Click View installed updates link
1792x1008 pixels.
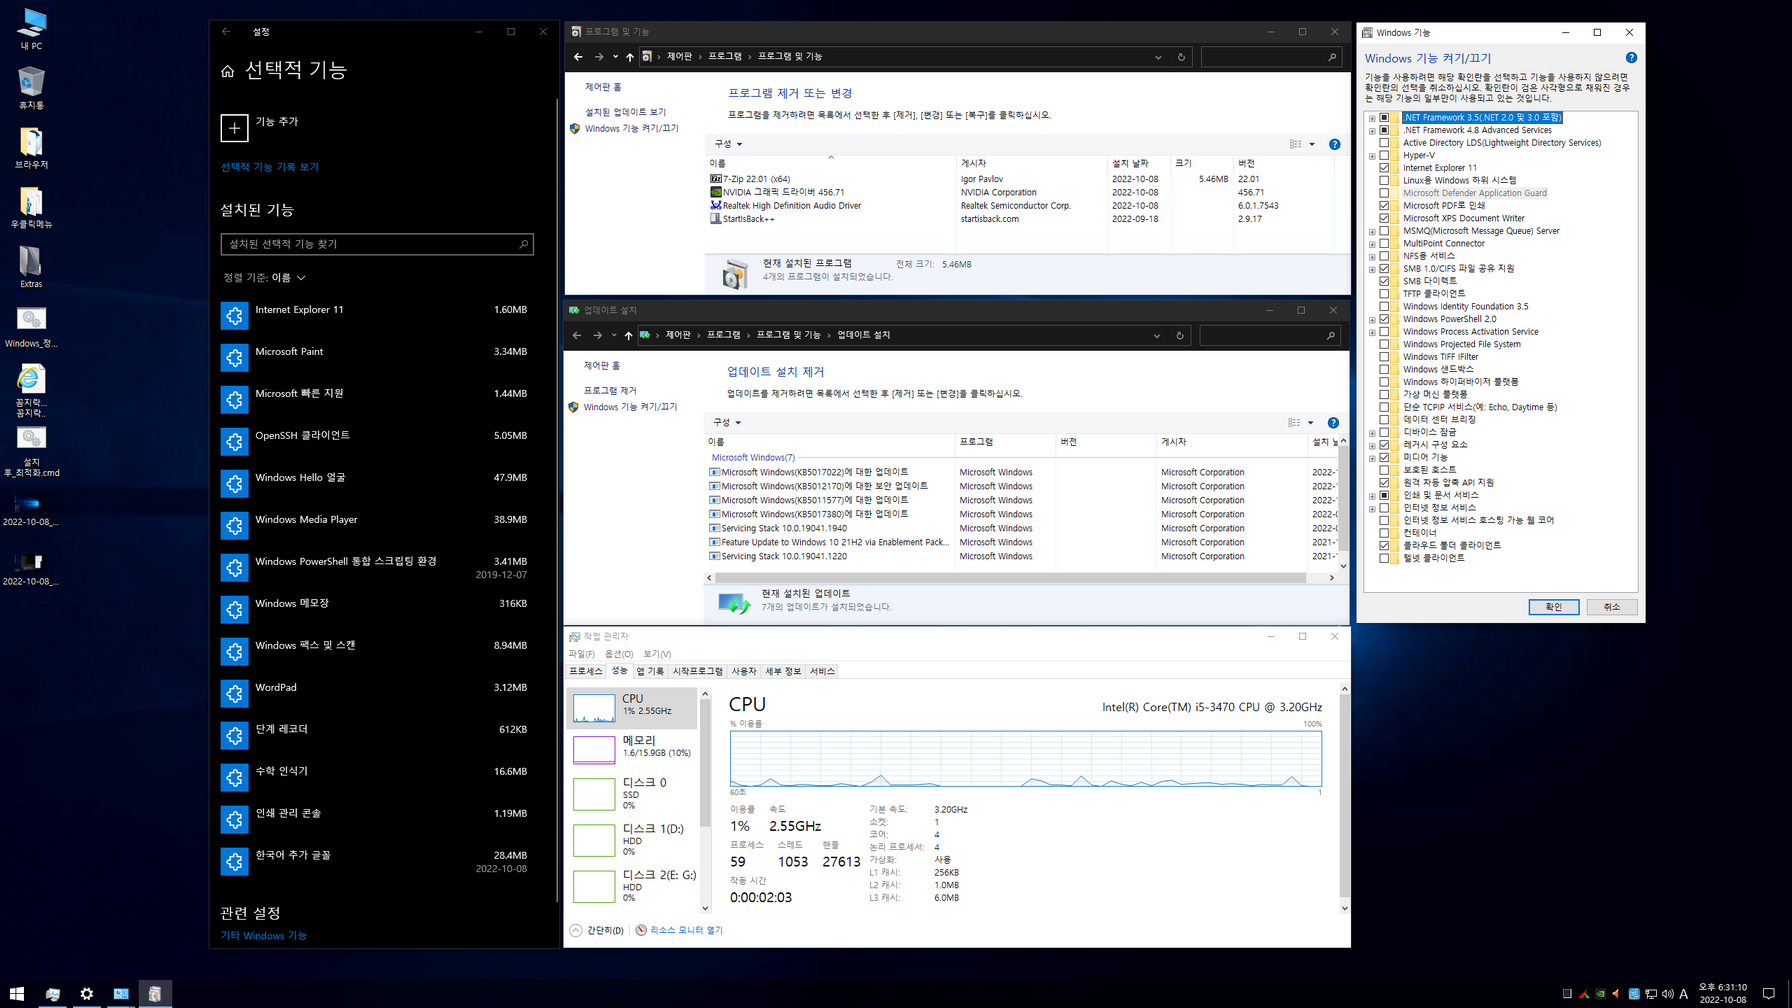point(625,112)
